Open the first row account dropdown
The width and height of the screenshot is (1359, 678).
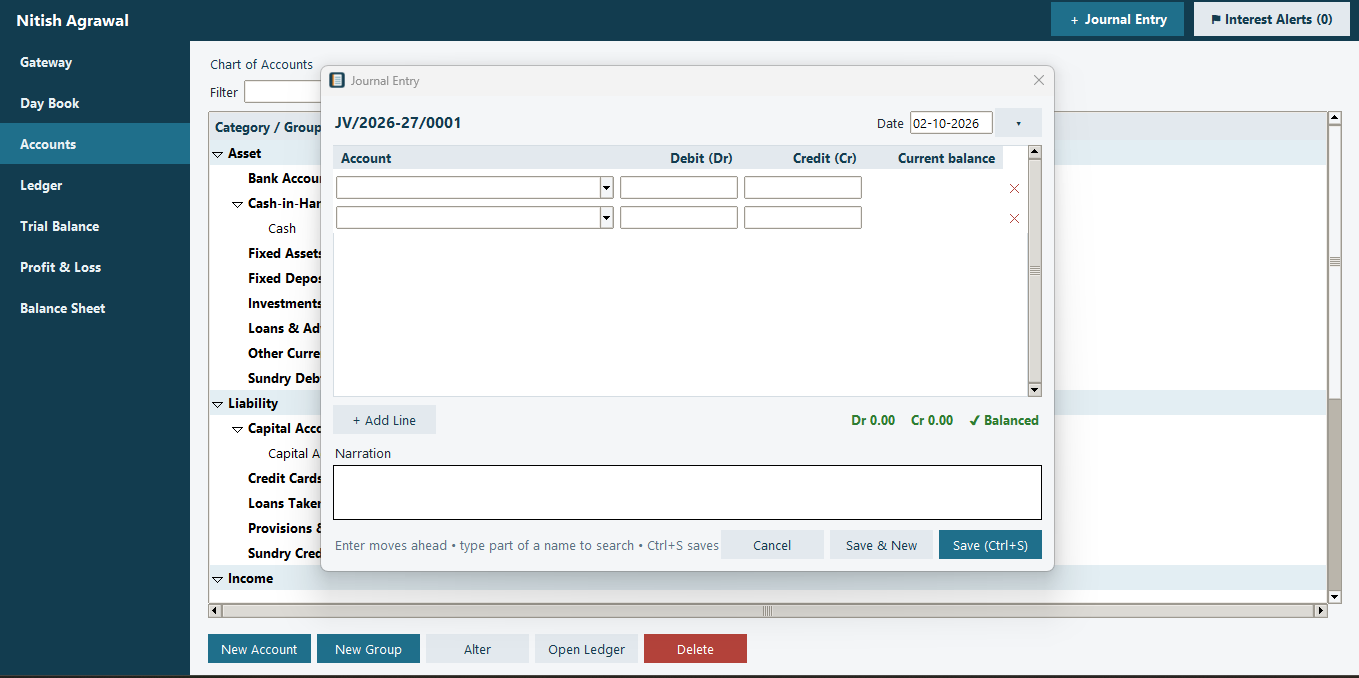coord(606,188)
